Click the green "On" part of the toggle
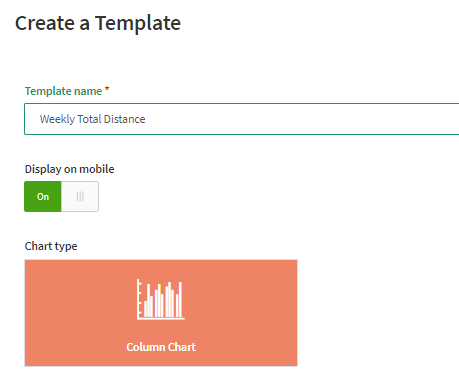The width and height of the screenshot is (459, 385). pyautogui.click(x=43, y=196)
